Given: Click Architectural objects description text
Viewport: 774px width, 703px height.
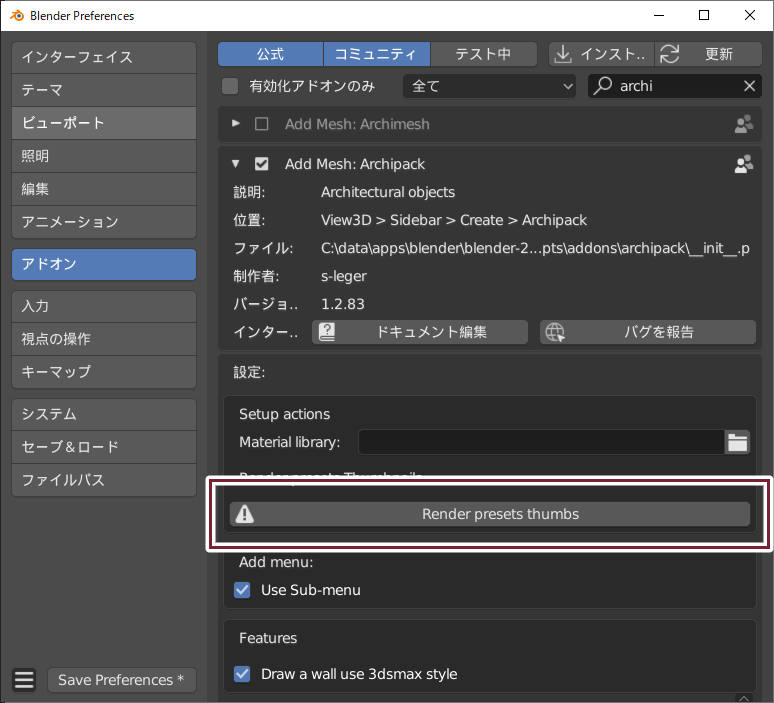Looking at the screenshot, I should coord(388,192).
